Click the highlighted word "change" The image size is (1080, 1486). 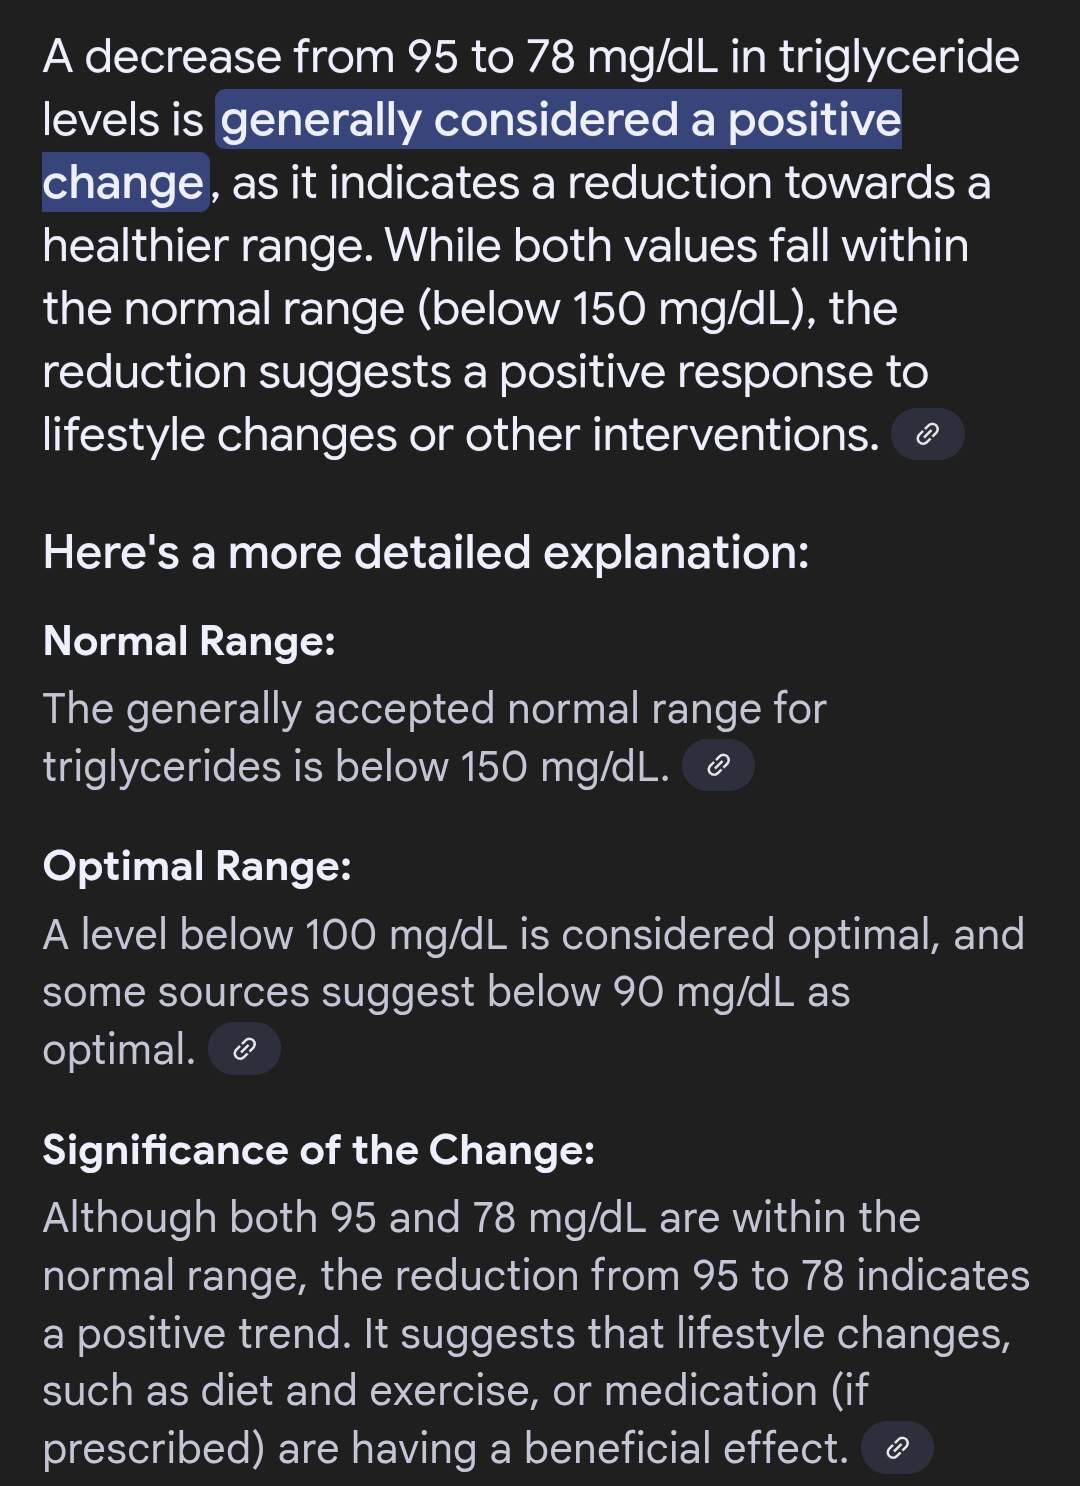click(x=124, y=183)
